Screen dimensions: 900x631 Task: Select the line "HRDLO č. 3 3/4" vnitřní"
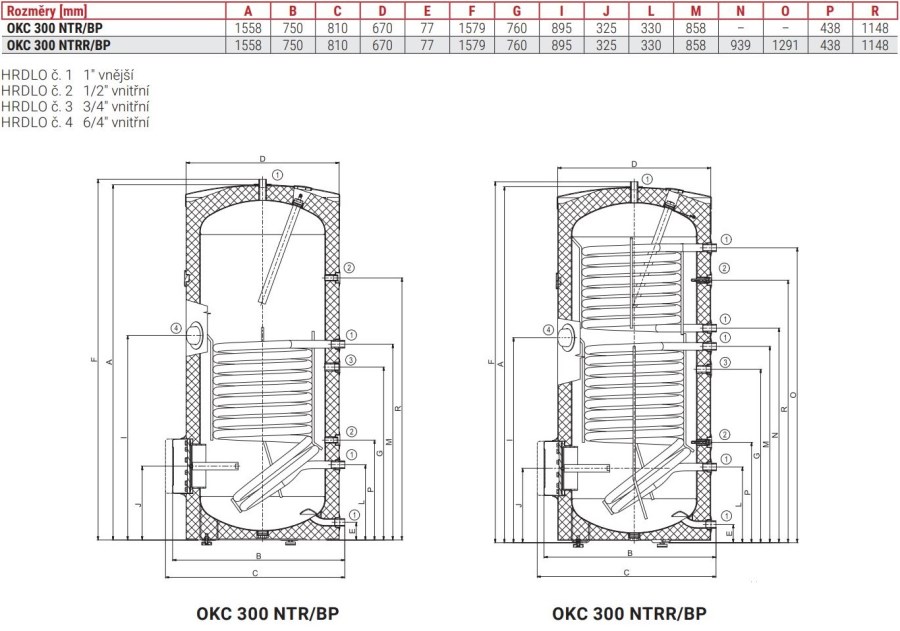click(x=75, y=106)
